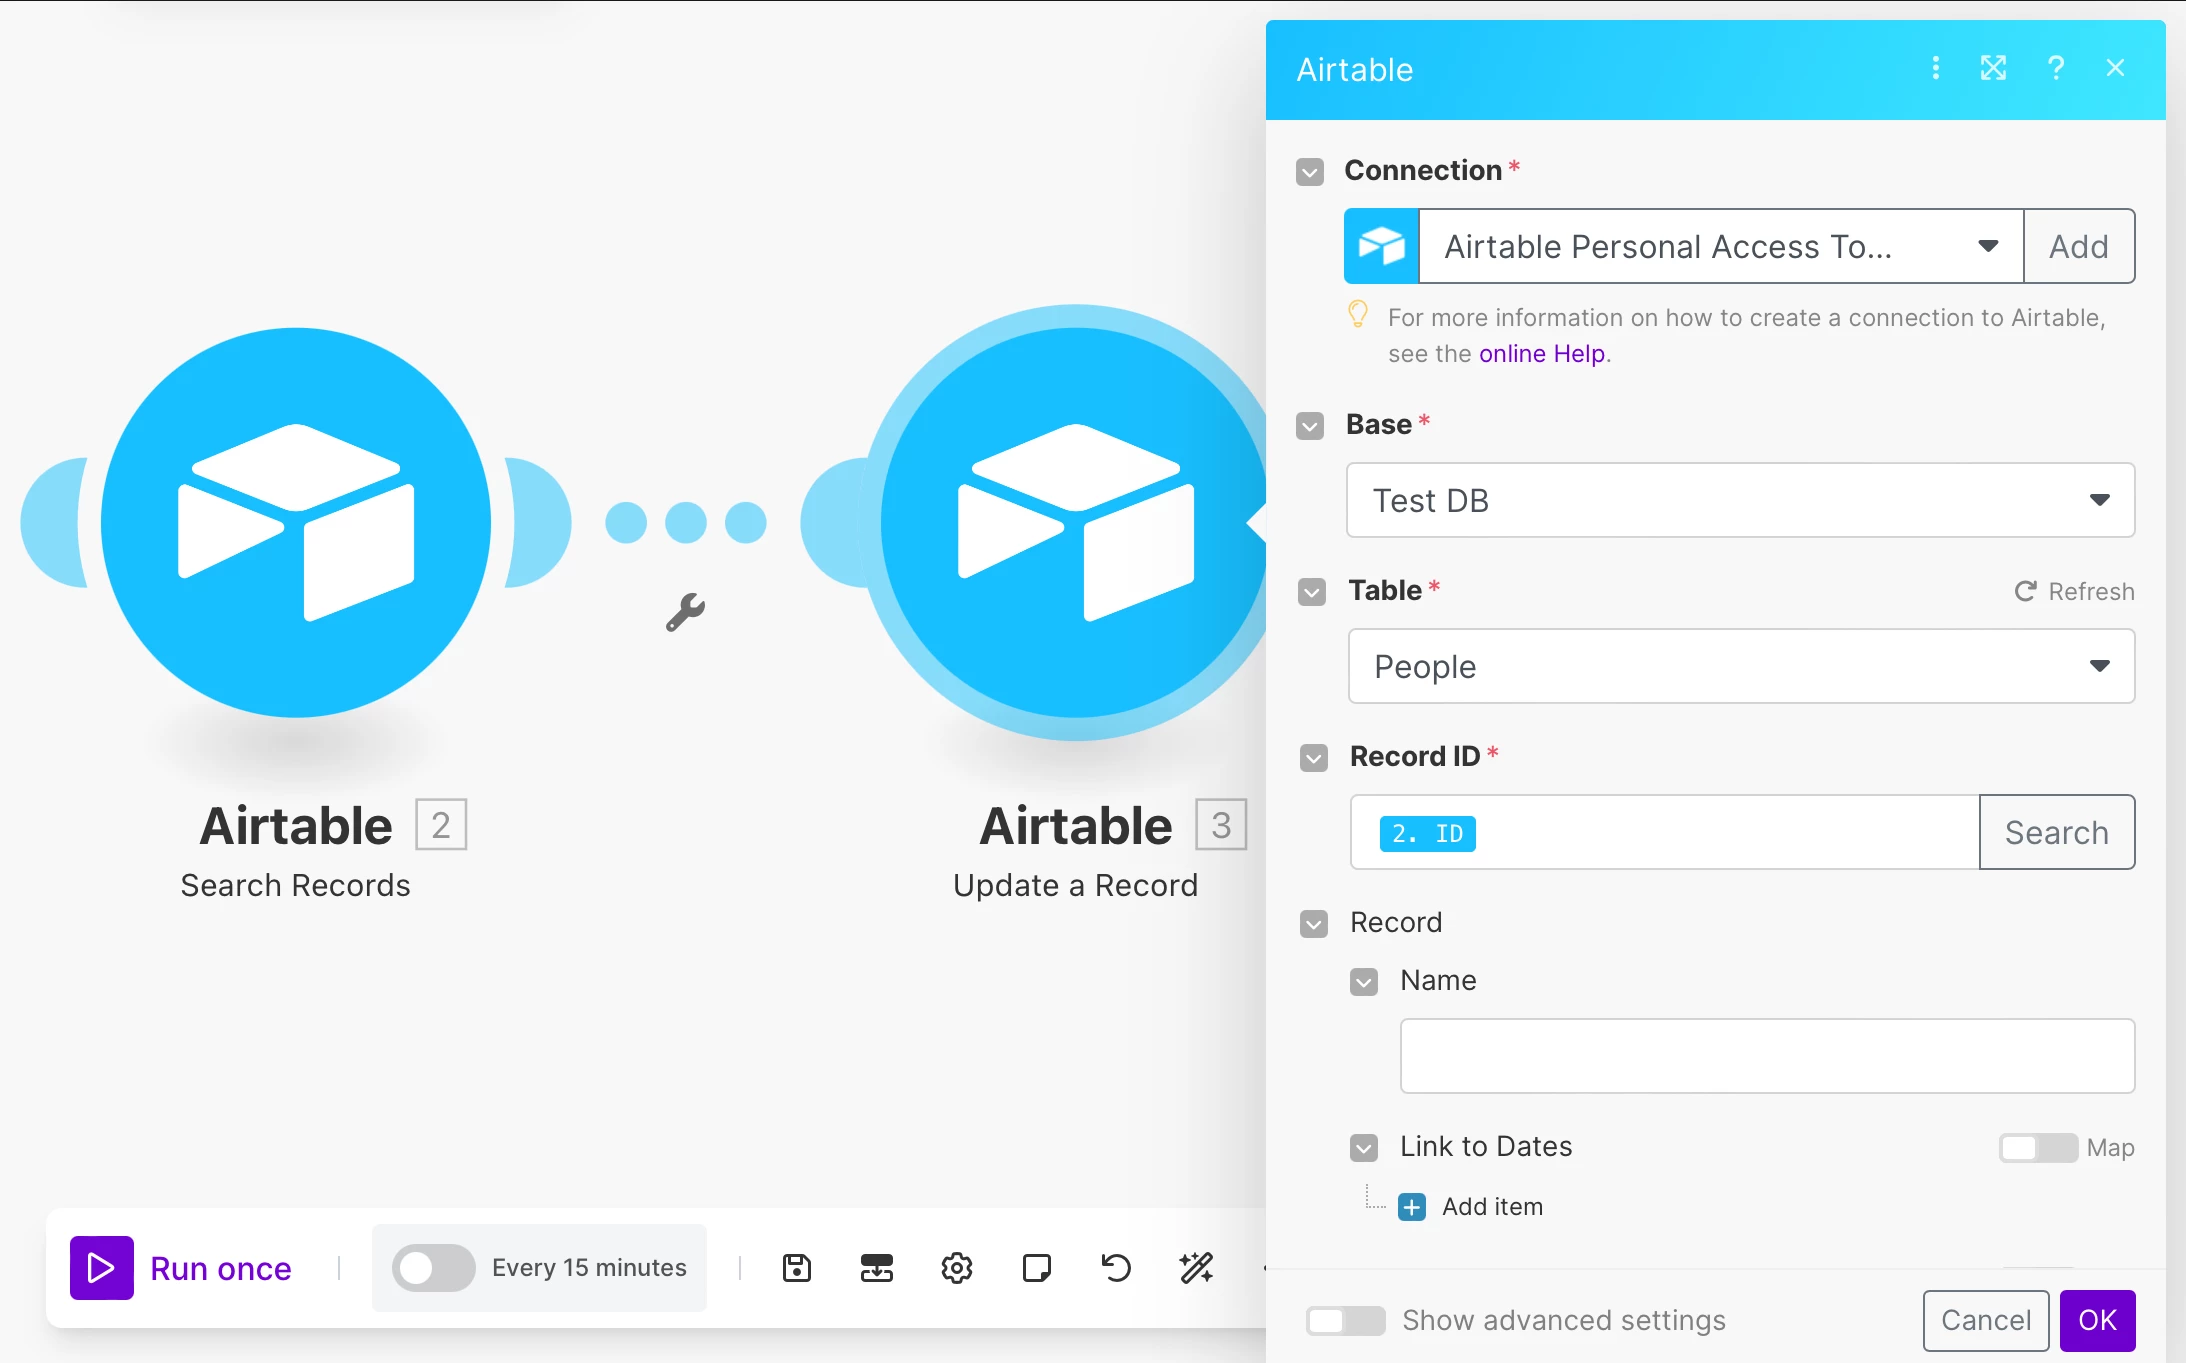The height and width of the screenshot is (1363, 2186).
Task: Open the Table dropdown showing People
Action: pyautogui.click(x=1741, y=666)
